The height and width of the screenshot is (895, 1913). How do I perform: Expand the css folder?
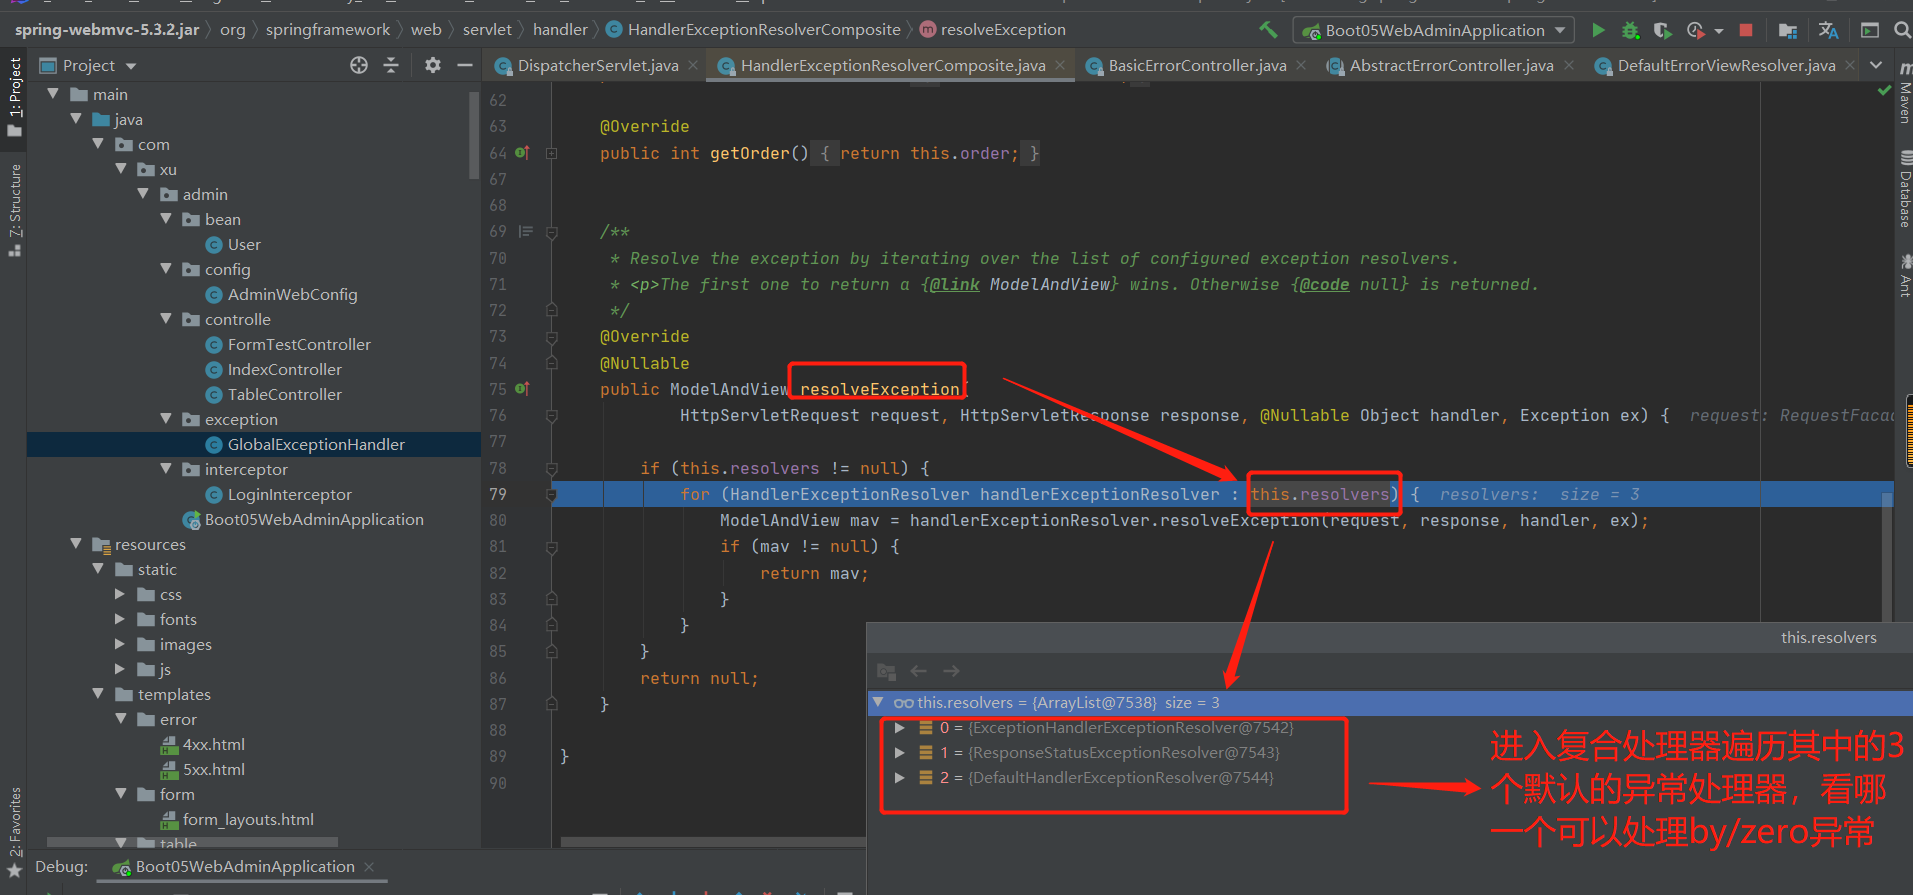click(x=120, y=594)
